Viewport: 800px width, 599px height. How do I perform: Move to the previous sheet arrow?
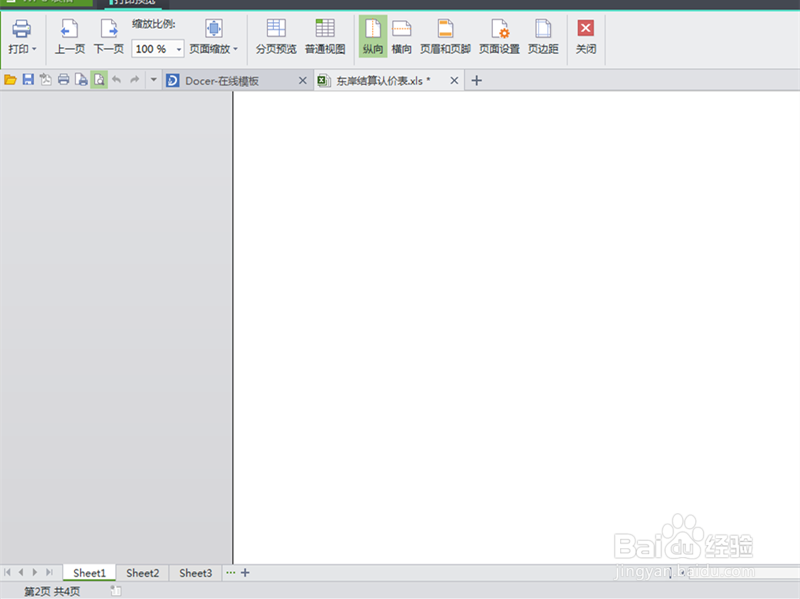tap(21, 572)
